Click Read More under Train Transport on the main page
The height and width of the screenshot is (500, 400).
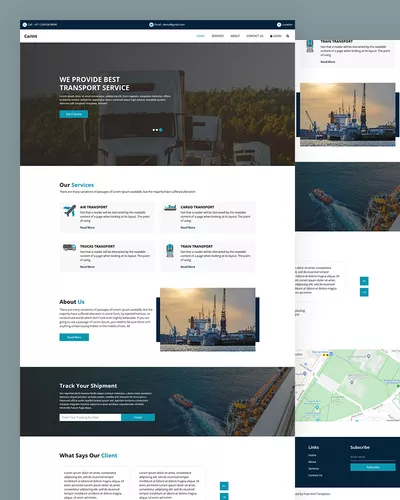188,267
